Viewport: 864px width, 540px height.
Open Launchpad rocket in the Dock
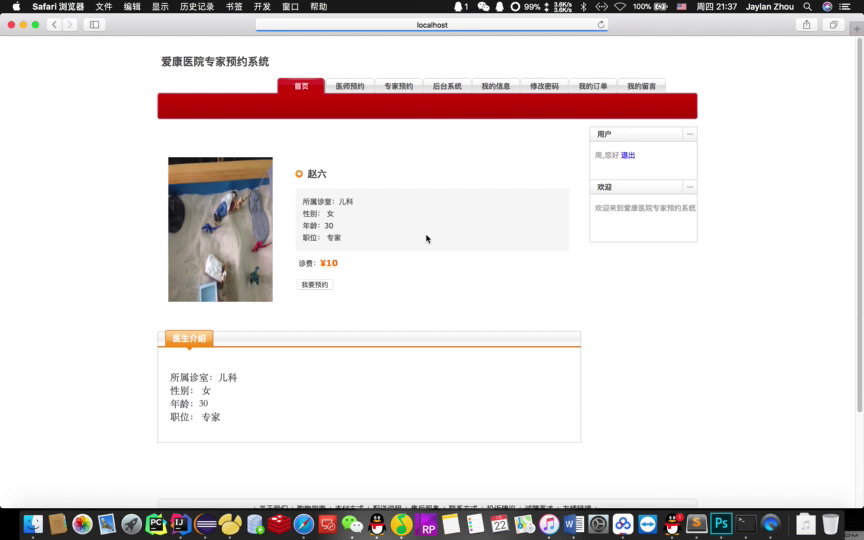(131, 524)
